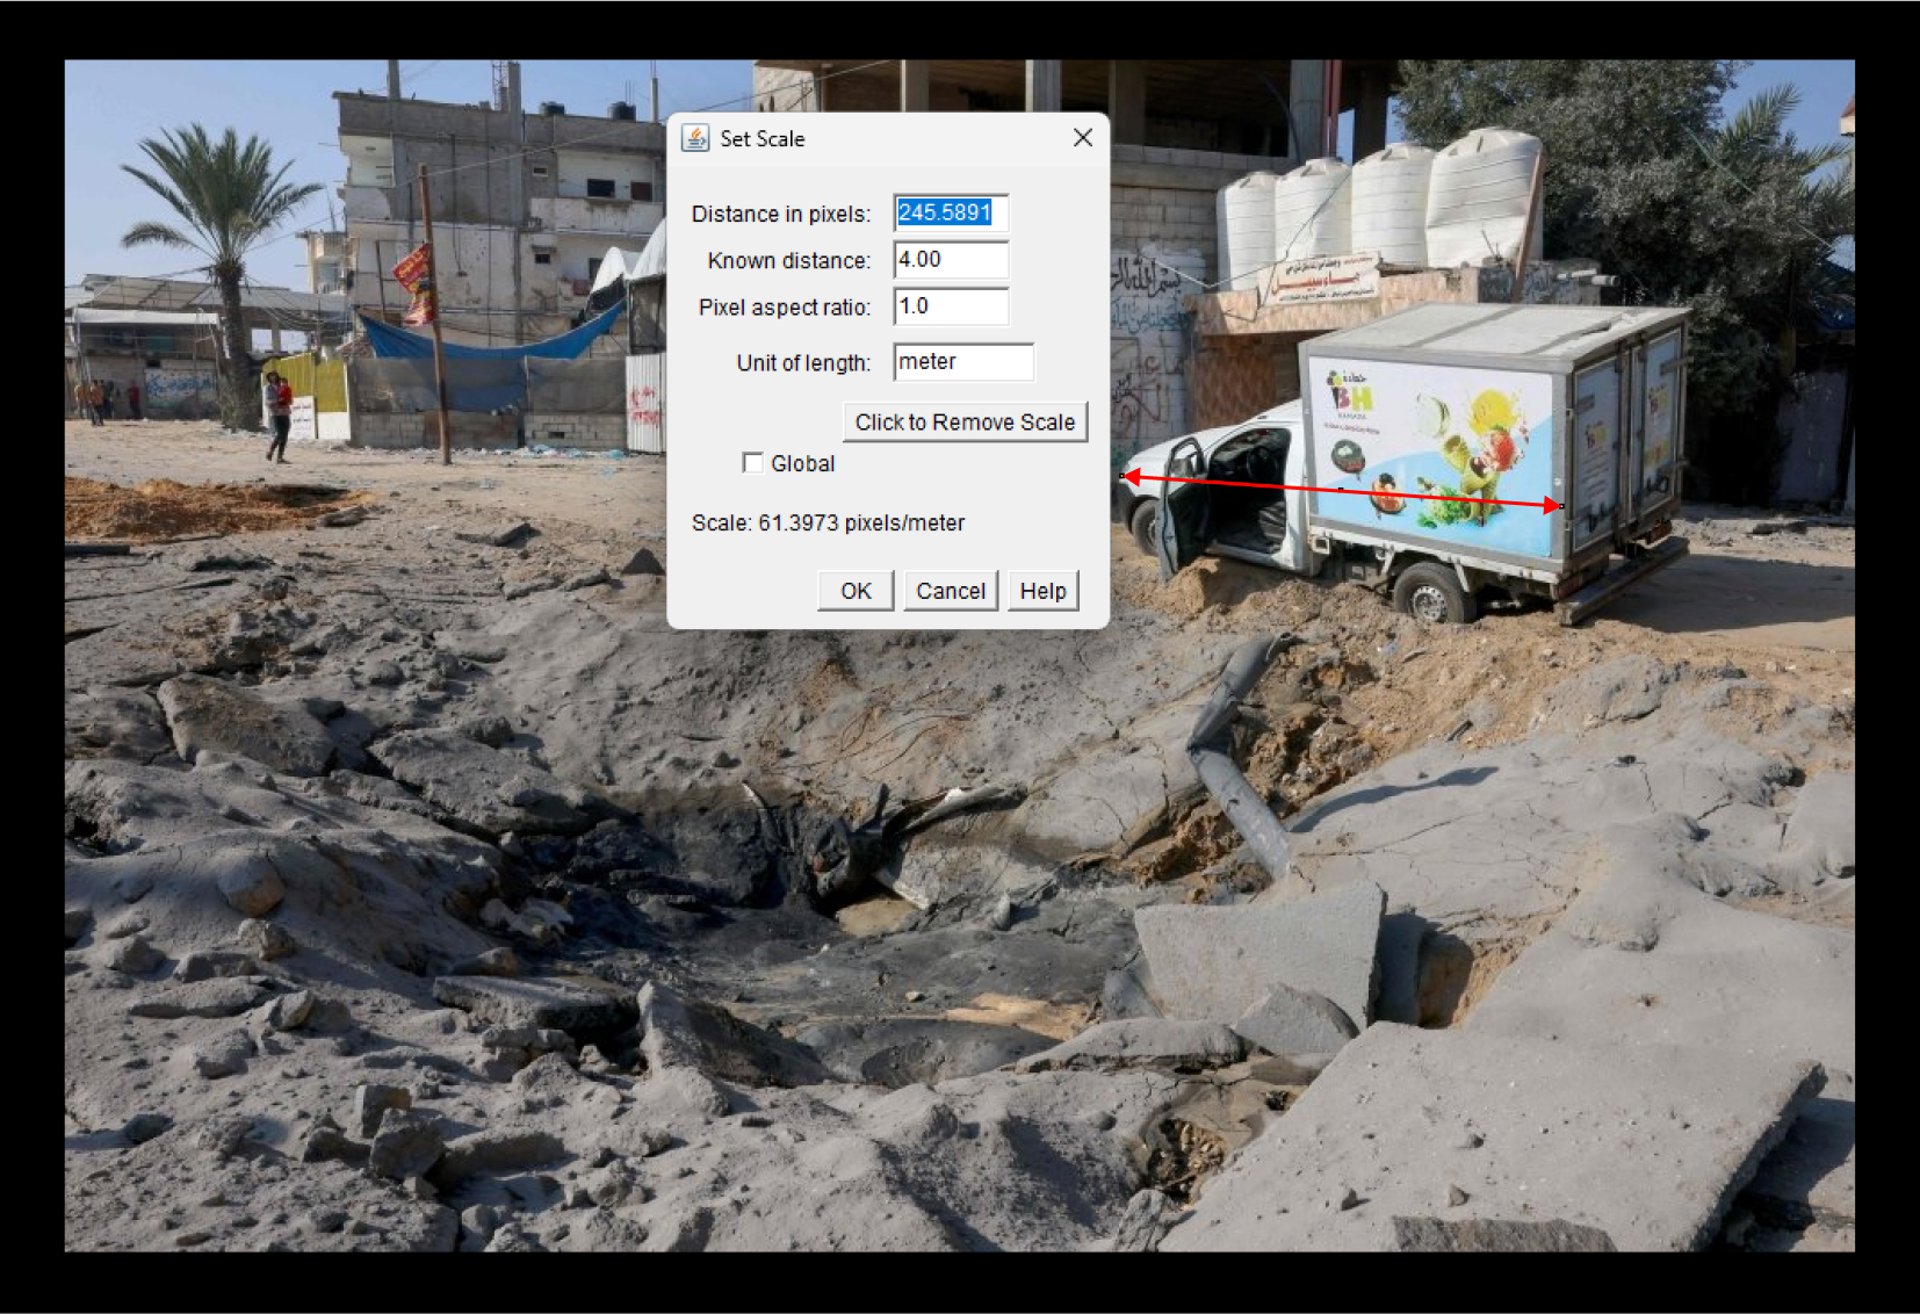Screen dimensions: 1920x1314
Task: Click right arrowhead handle of red line
Action: pos(1560,506)
